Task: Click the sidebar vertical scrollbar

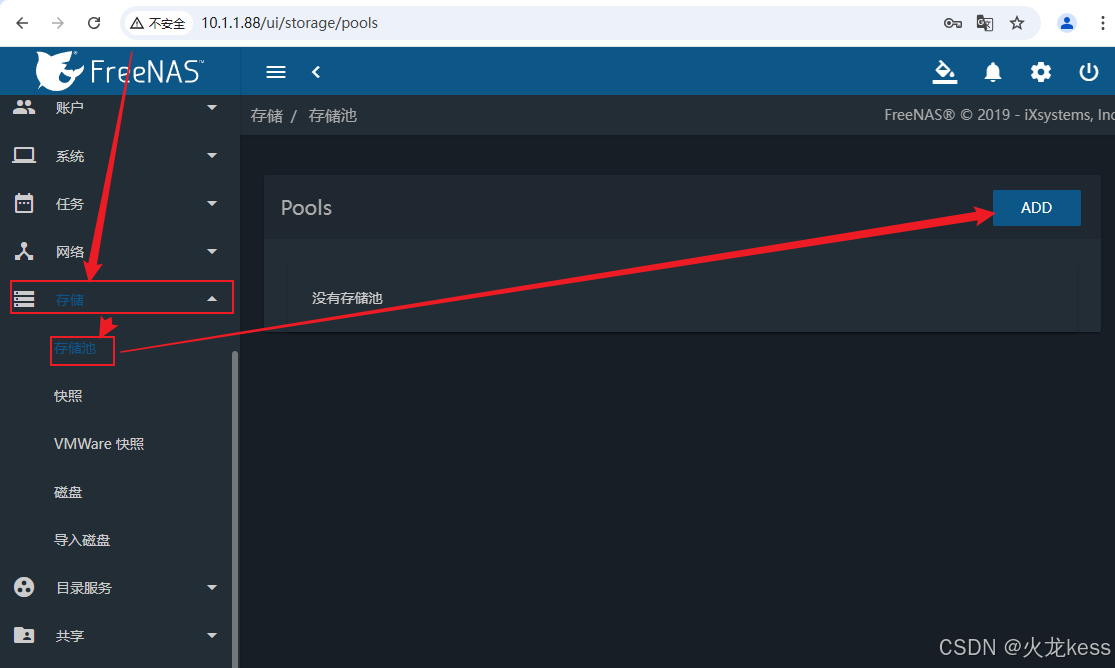Action: pyautogui.click(x=235, y=509)
